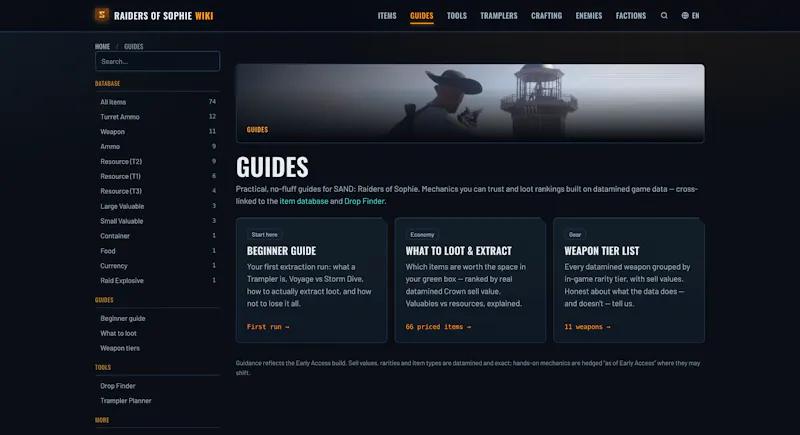The height and width of the screenshot is (435, 800).
Task: Open Currency category
Action: tap(158, 265)
